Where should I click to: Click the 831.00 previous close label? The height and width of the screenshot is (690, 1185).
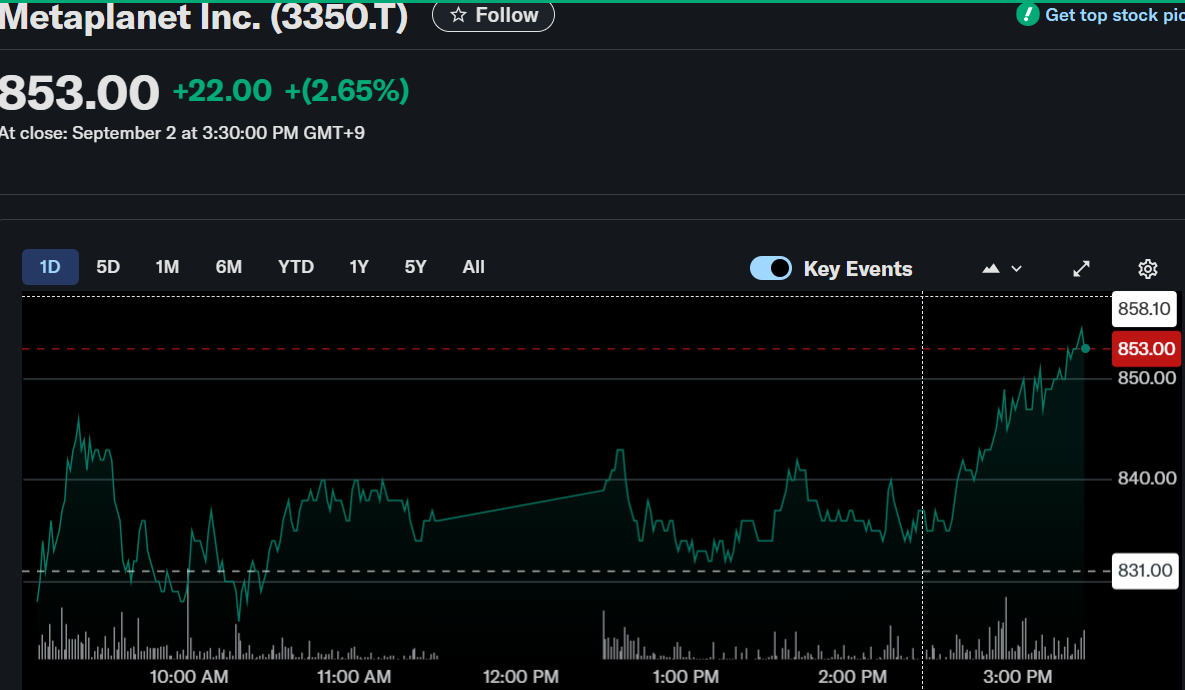tap(1145, 571)
